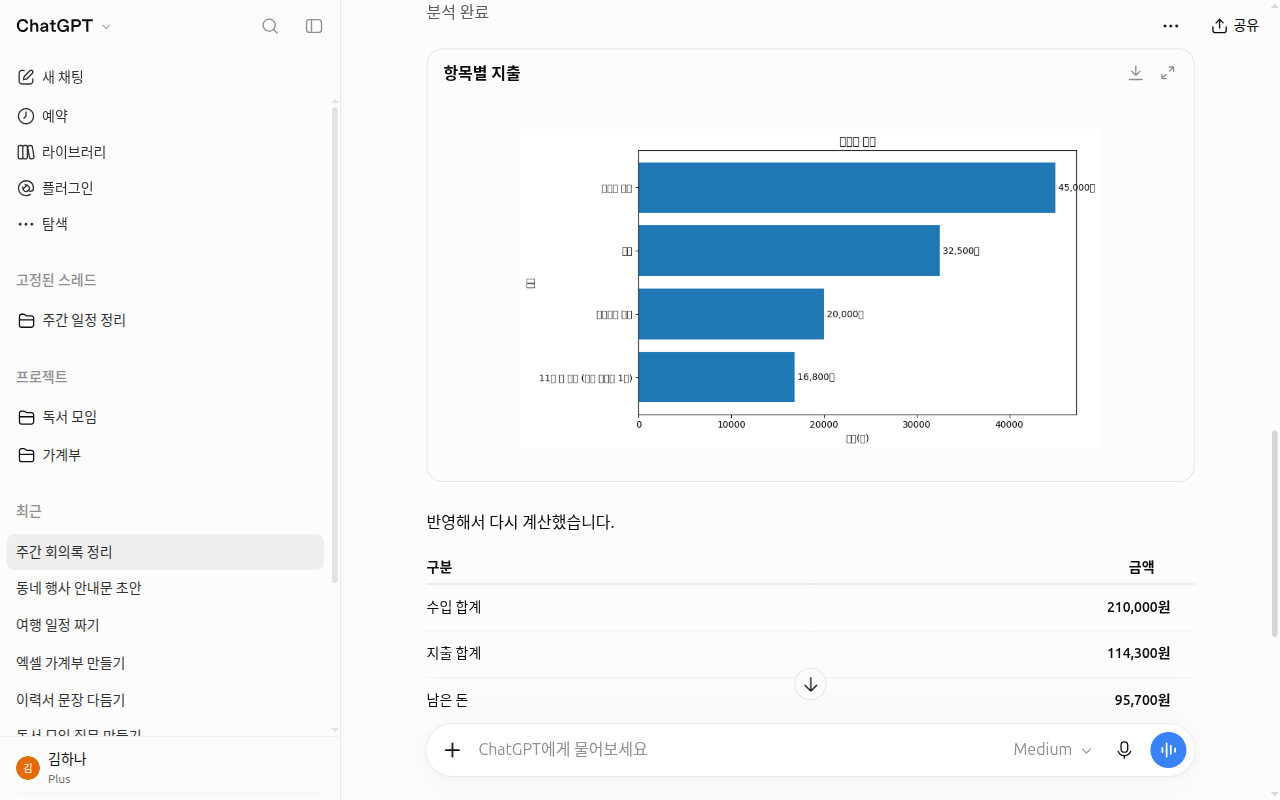Jump to bottom with down-arrow button
The height and width of the screenshot is (800, 1280).
(811, 684)
